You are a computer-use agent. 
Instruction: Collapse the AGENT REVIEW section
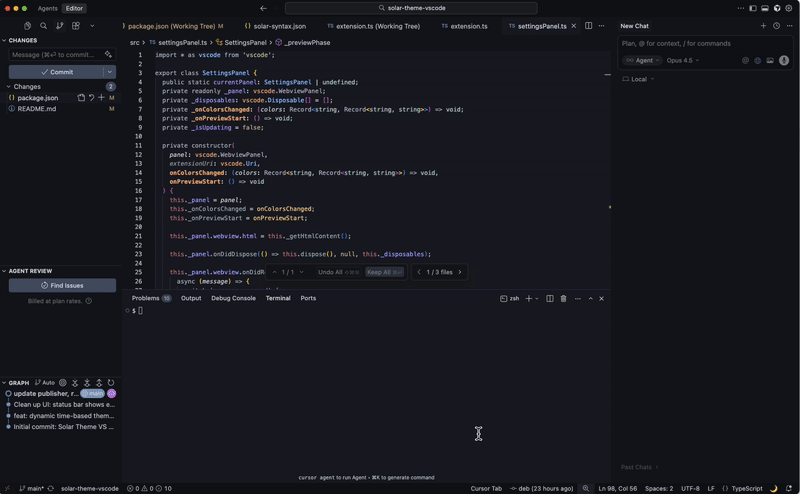pyautogui.click(x=30, y=271)
